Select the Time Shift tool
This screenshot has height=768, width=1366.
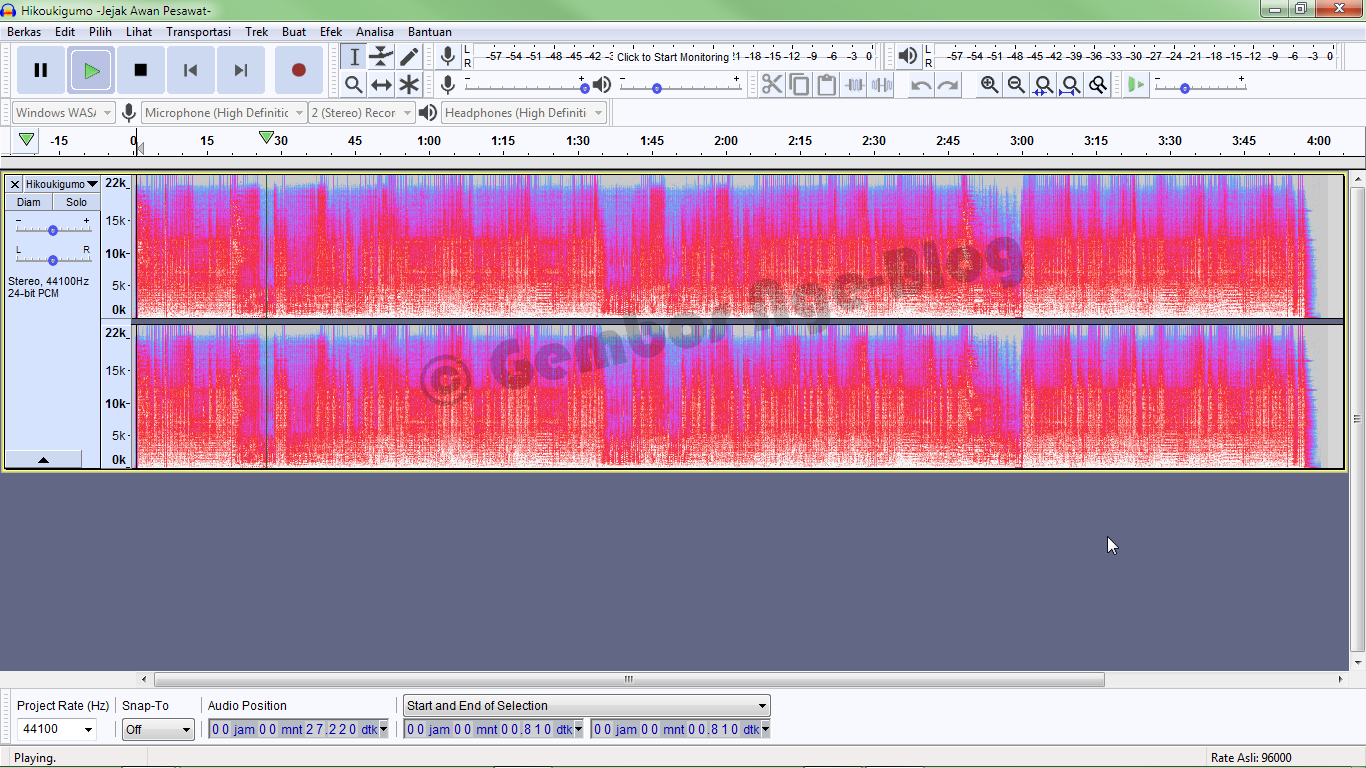coord(381,85)
